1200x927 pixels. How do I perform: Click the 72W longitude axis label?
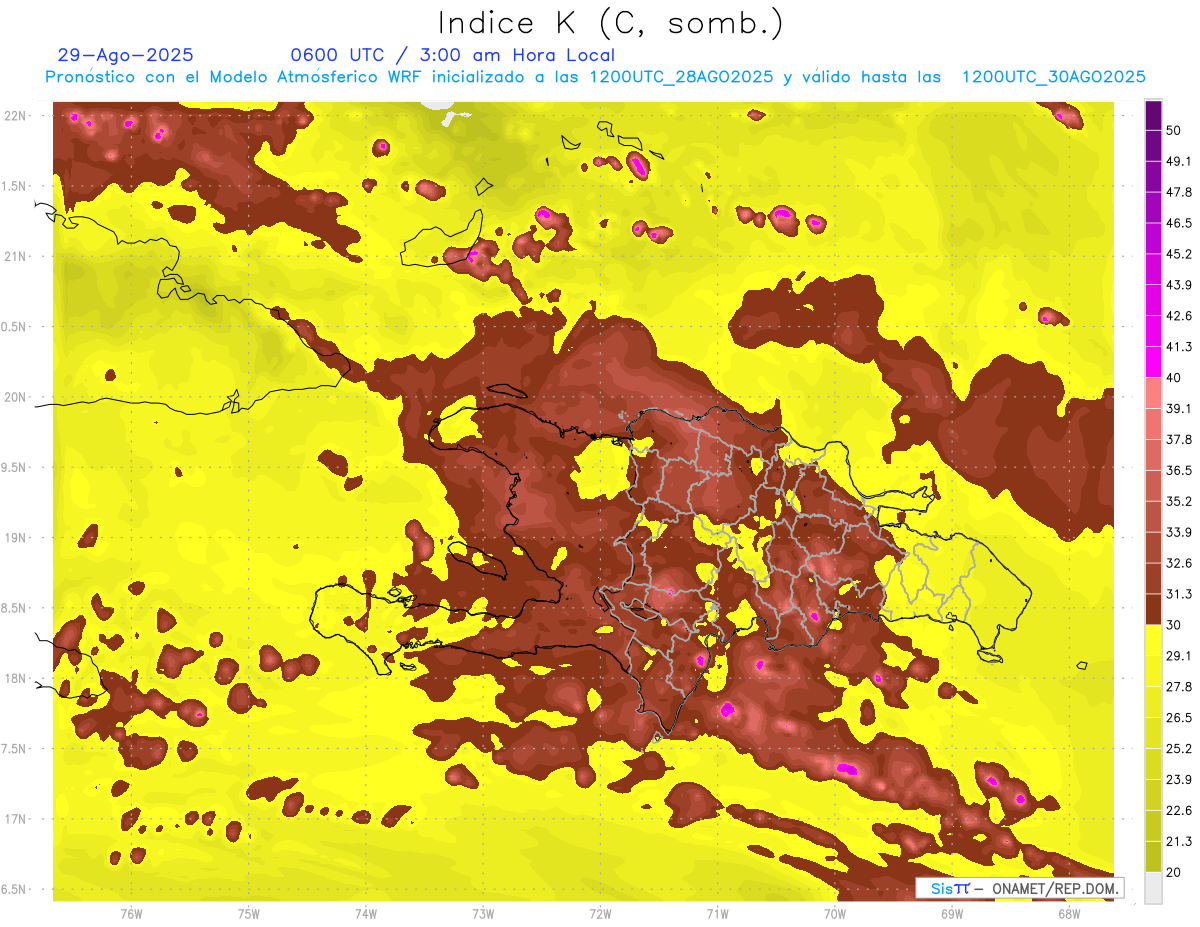coord(600,913)
